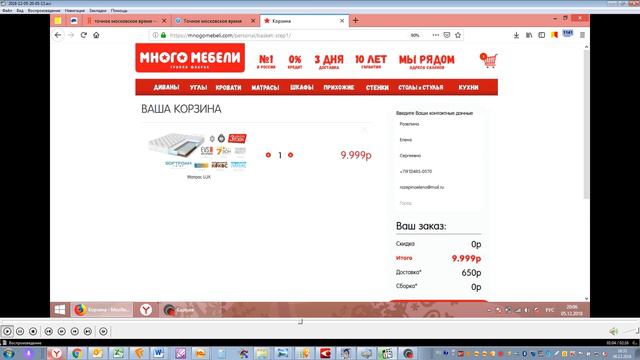
Task: Open the Firefox hamburger menu
Action: tap(582, 36)
